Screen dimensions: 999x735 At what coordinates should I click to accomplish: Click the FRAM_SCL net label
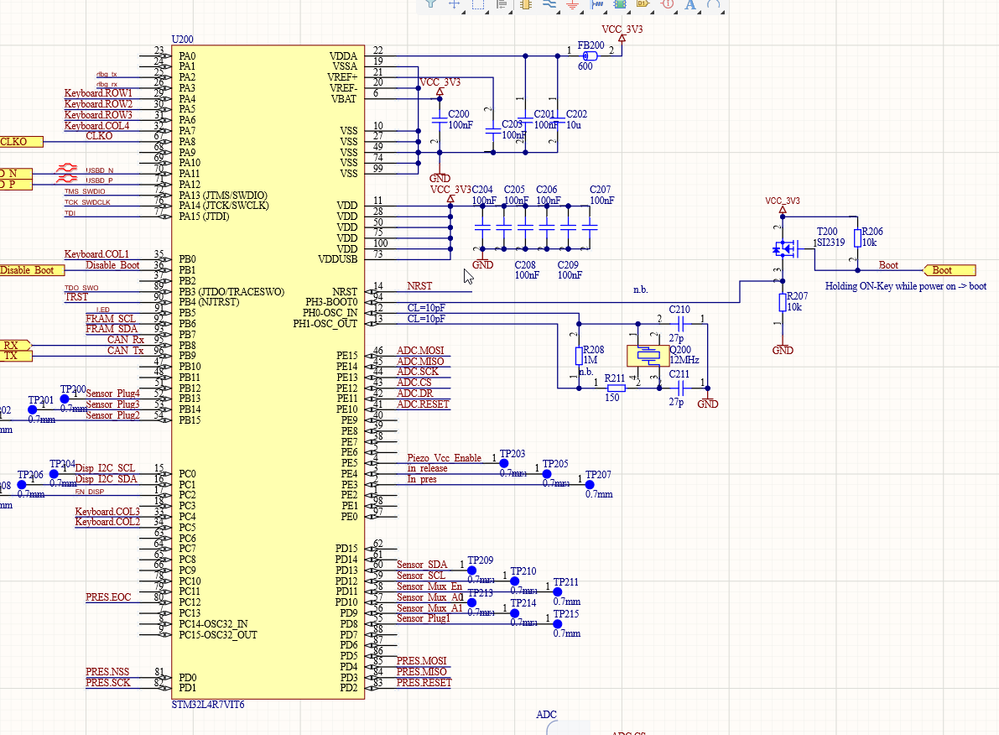click(111, 318)
